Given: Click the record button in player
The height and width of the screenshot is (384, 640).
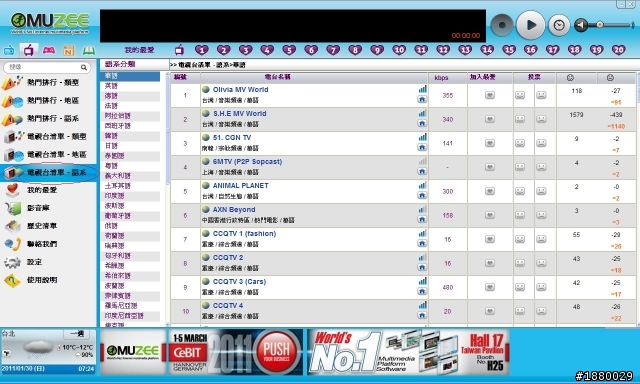Looking at the screenshot, I should (x=502, y=25).
